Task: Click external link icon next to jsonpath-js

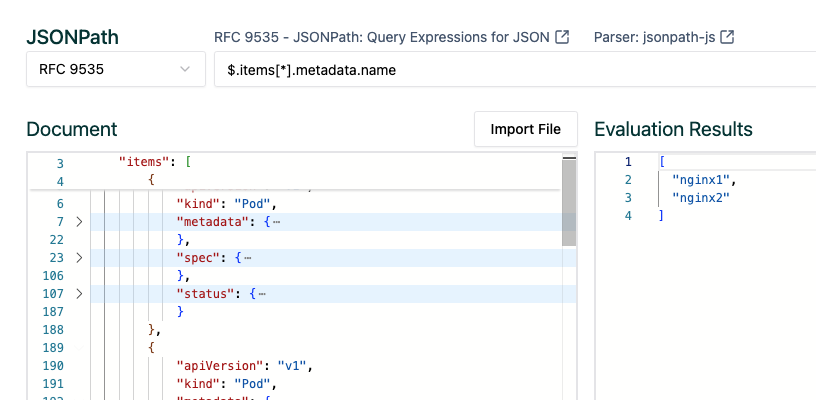Action: (x=728, y=38)
